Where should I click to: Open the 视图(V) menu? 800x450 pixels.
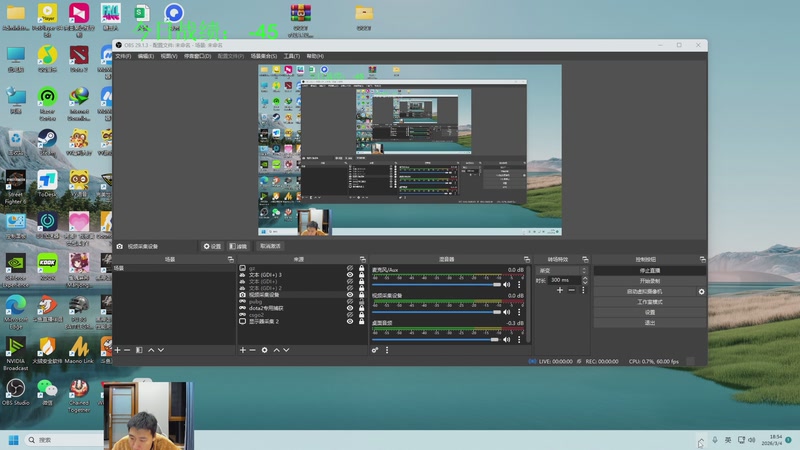tap(169, 56)
